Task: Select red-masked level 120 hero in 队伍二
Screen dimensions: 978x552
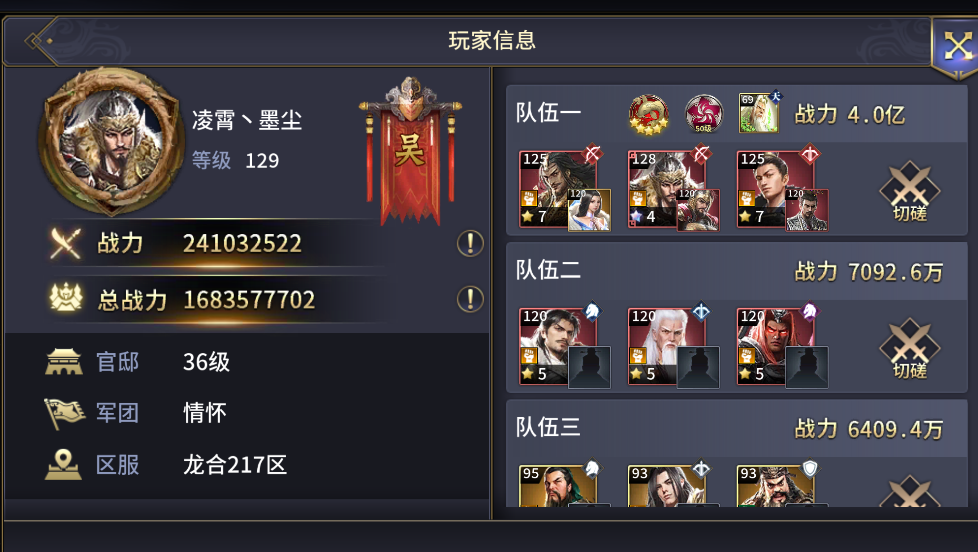Action: click(x=775, y=346)
